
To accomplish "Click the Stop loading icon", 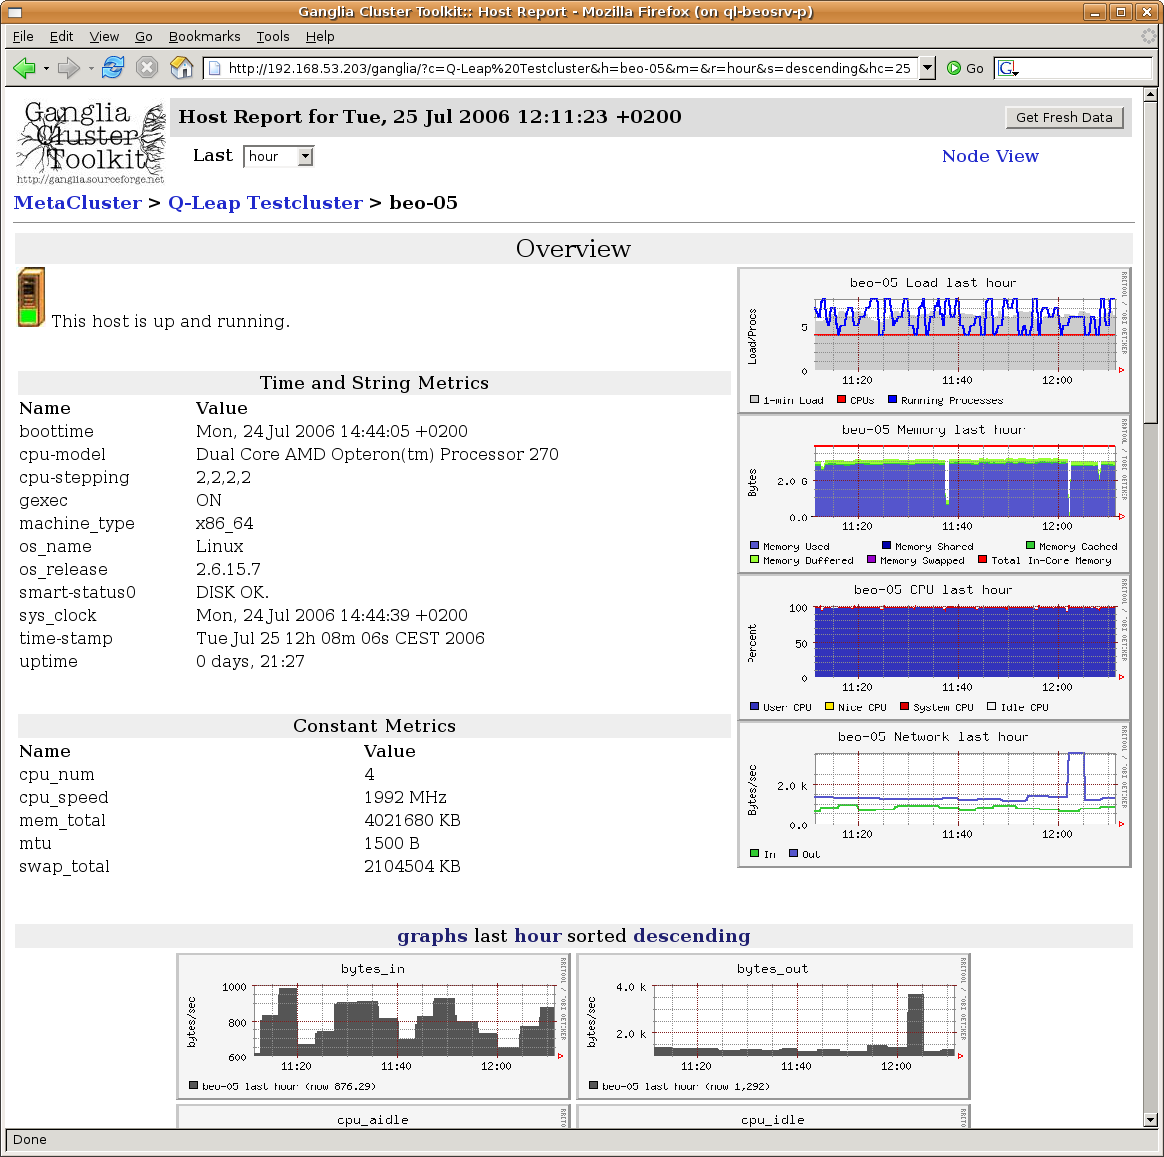I will (147, 68).
